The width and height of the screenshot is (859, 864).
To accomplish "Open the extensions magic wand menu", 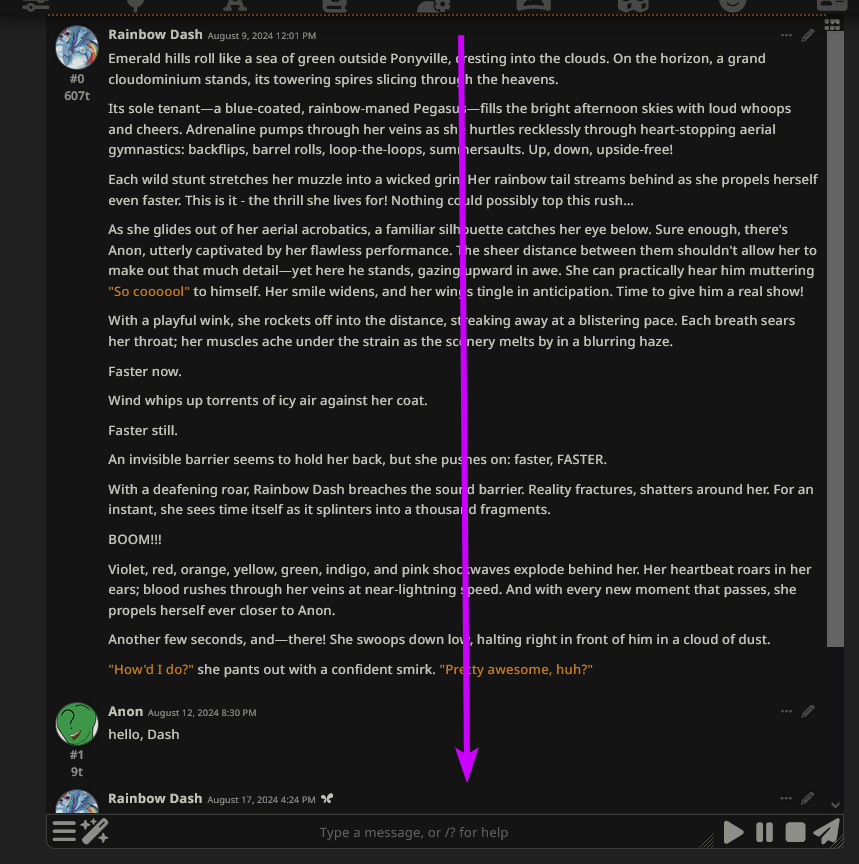I will [94, 831].
